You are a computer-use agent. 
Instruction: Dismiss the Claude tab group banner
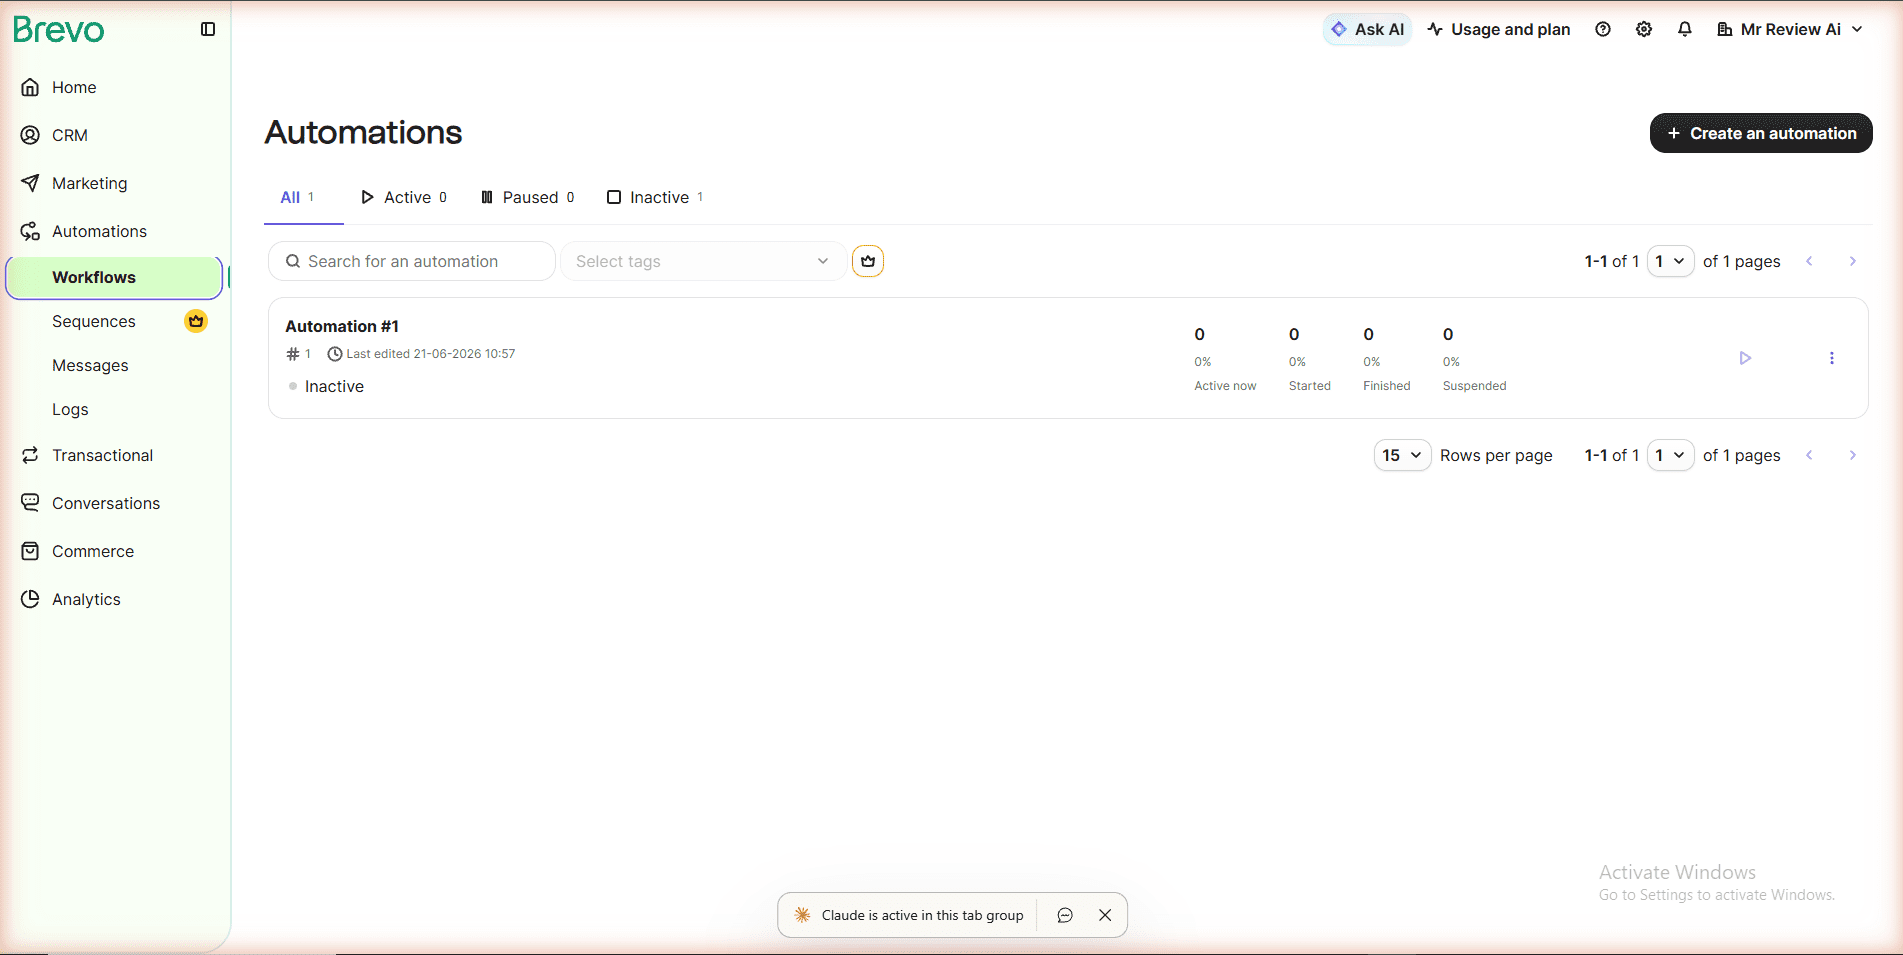tap(1105, 915)
